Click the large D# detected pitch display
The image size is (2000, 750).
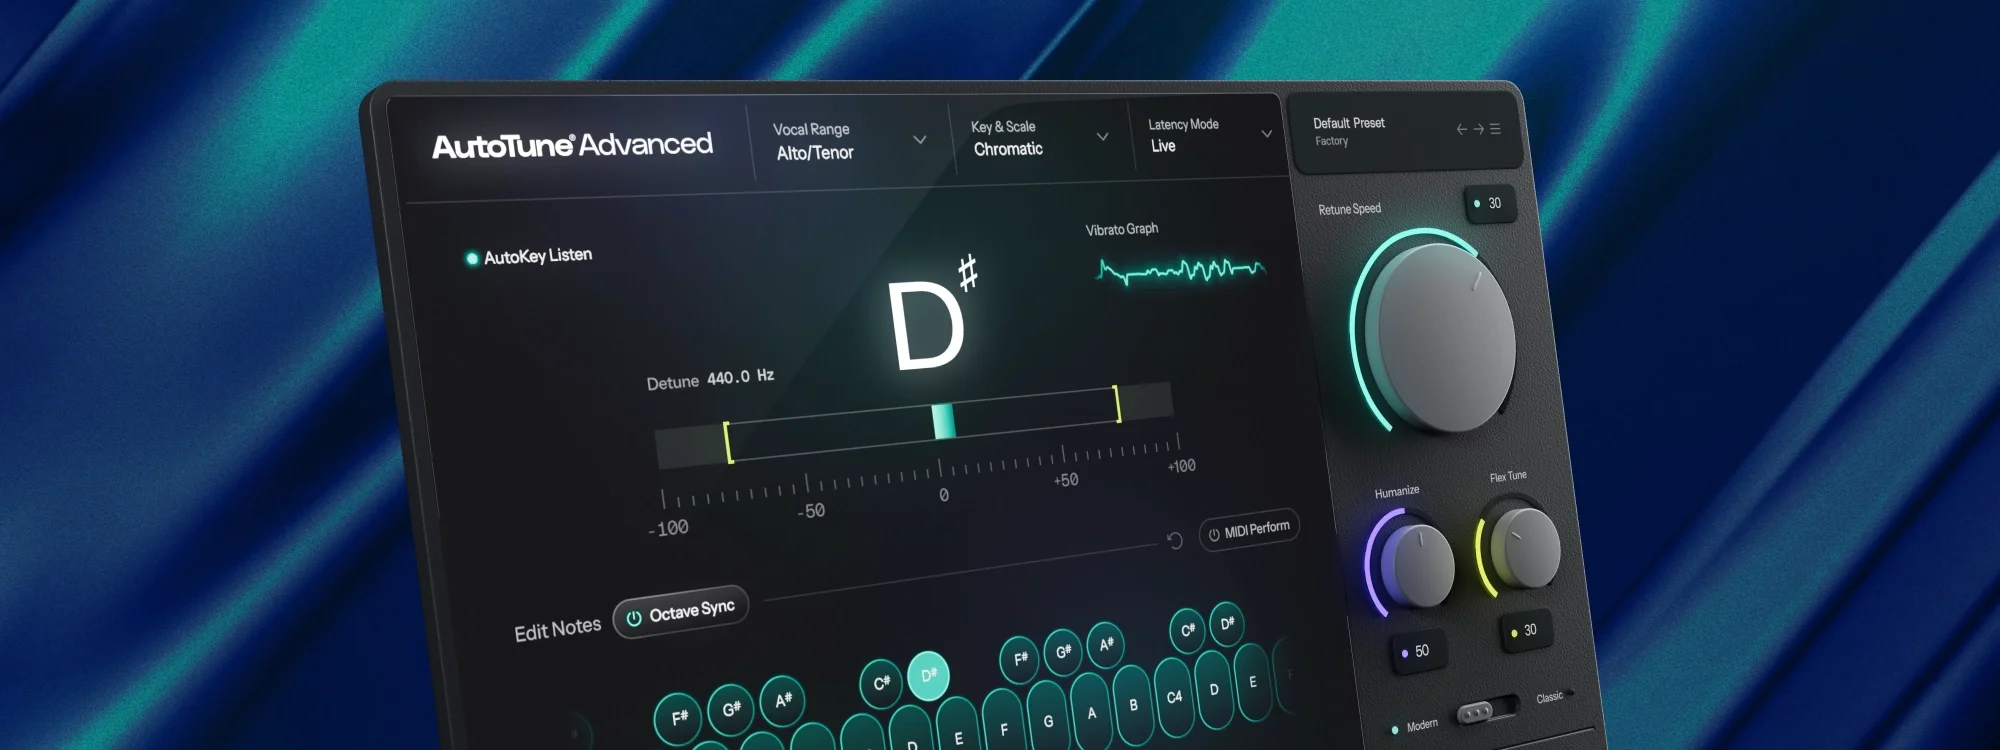pyautogui.click(x=932, y=315)
